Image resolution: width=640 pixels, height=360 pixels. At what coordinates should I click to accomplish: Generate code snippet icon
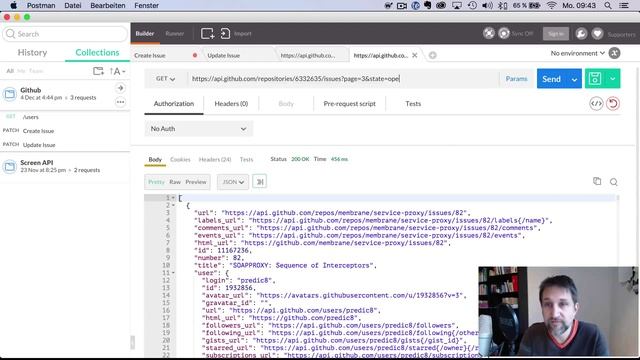pyautogui.click(x=596, y=104)
